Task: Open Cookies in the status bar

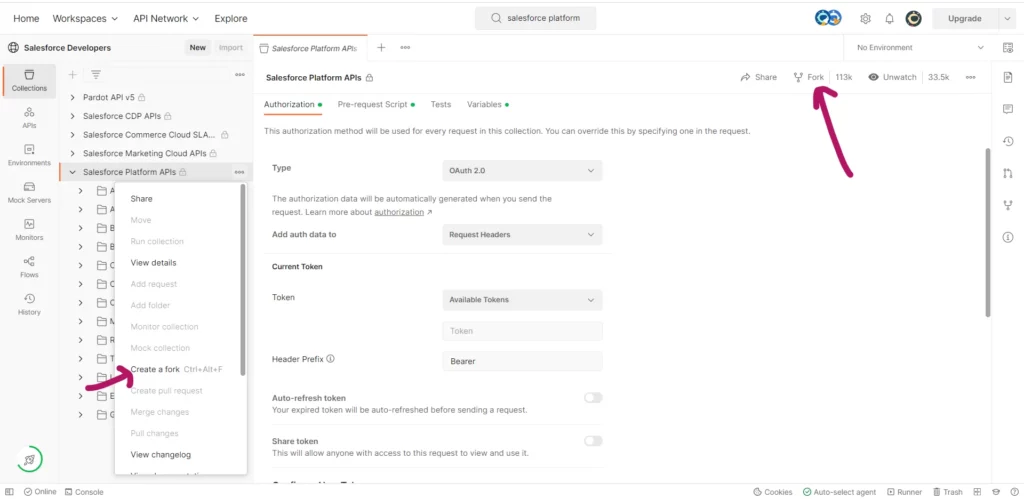Action: click(x=773, y=492)
